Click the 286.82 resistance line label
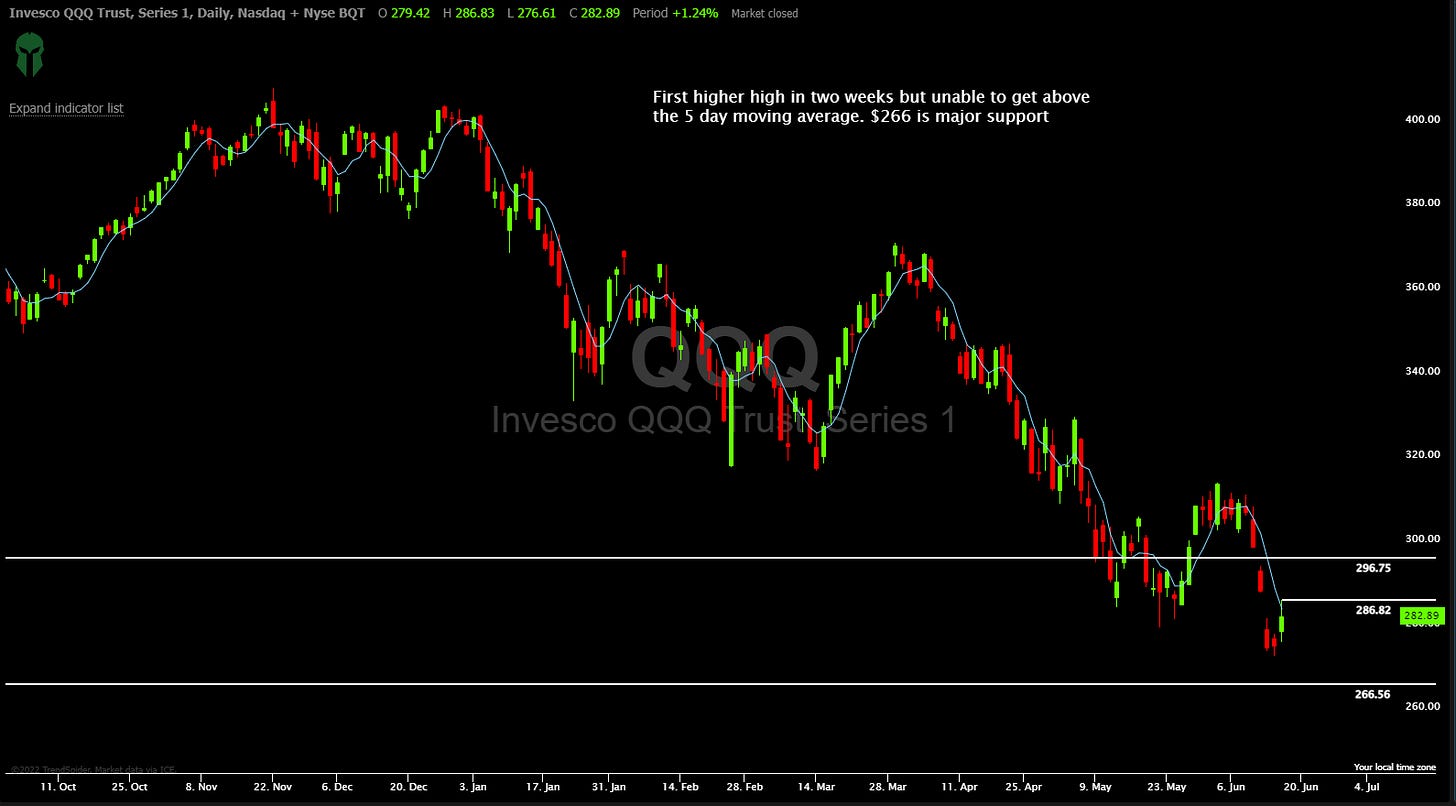 point(1373,609)
